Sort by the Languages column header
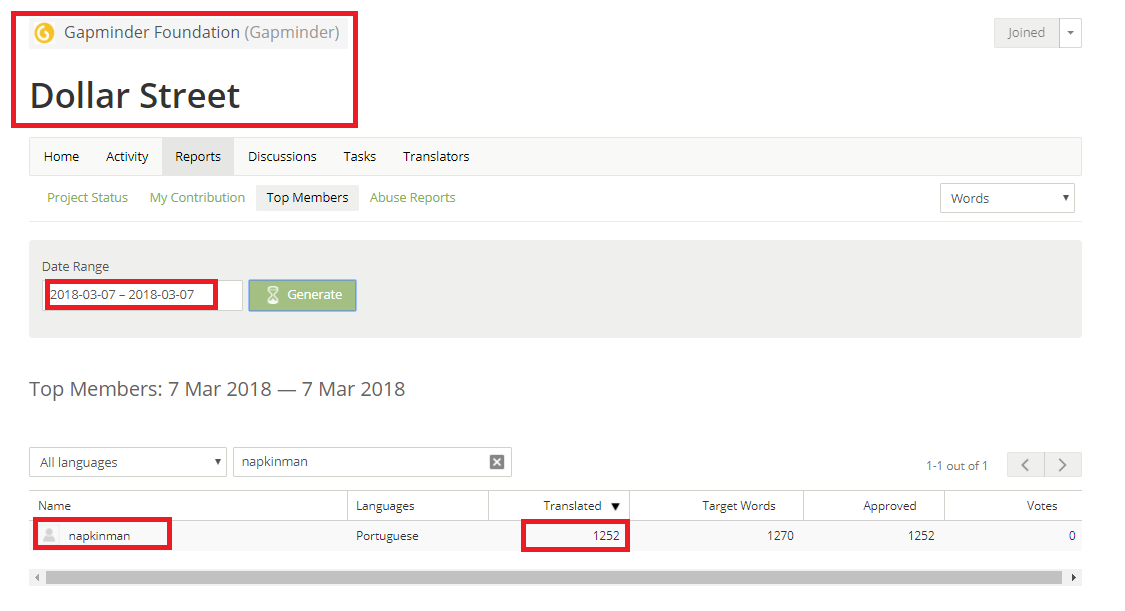The image size is (1125, 611). click(x=418, y=506)
